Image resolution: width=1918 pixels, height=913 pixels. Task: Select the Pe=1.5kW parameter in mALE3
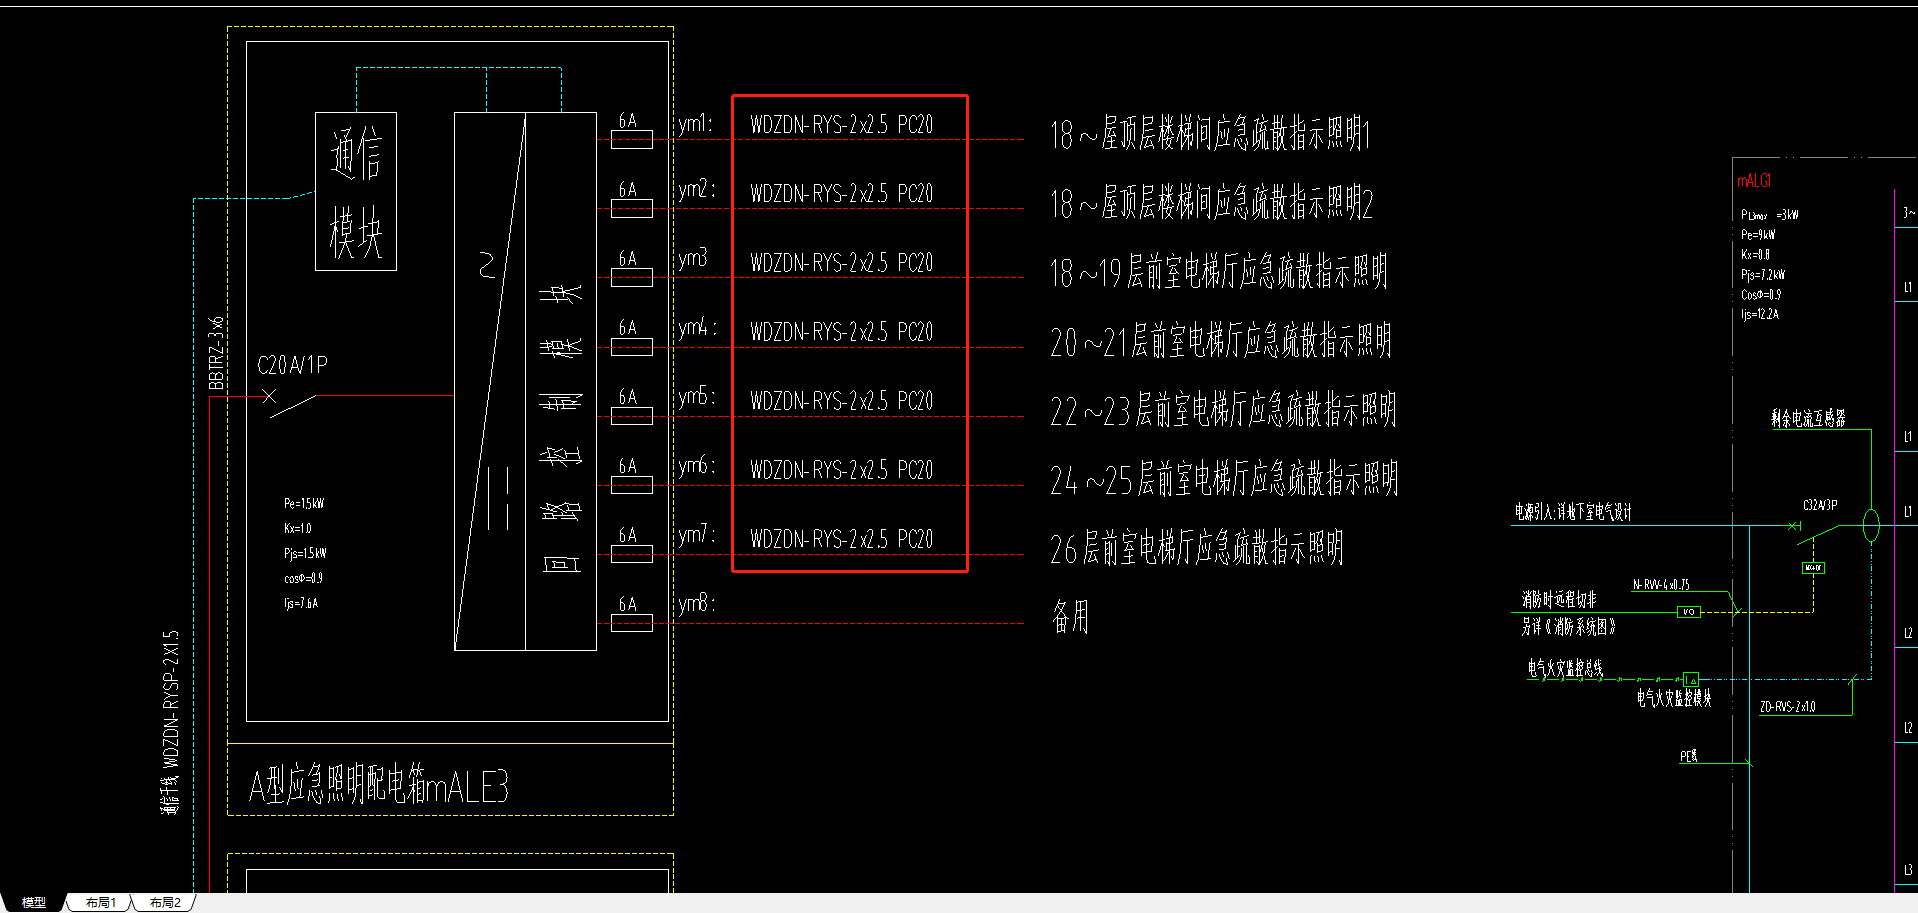(303, 503)
